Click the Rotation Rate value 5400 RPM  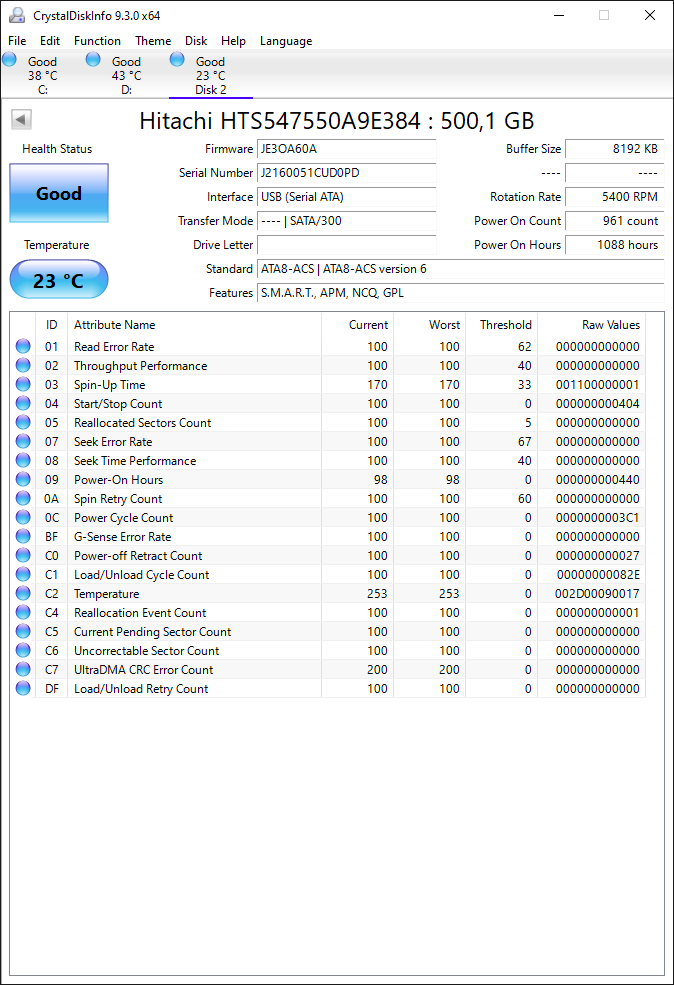(615, 197)
